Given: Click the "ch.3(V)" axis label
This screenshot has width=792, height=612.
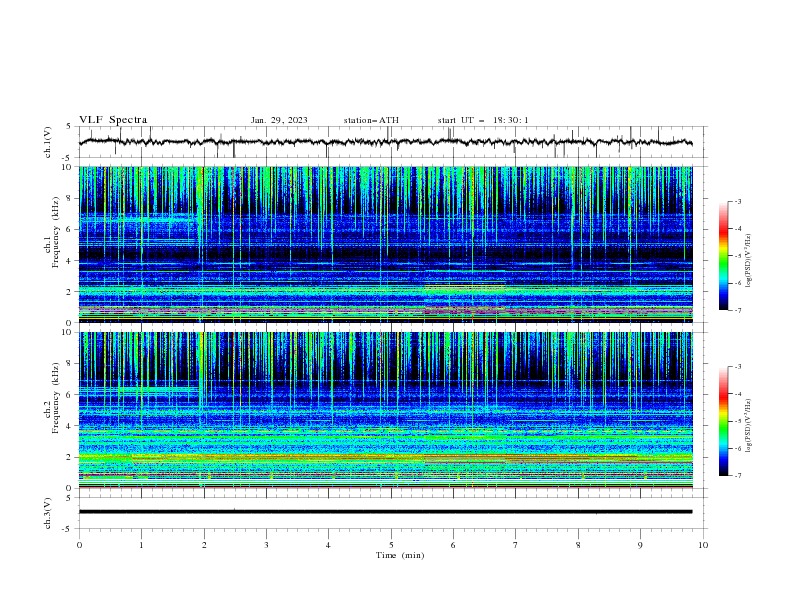Looking at the screenshot, I should 48,513.
